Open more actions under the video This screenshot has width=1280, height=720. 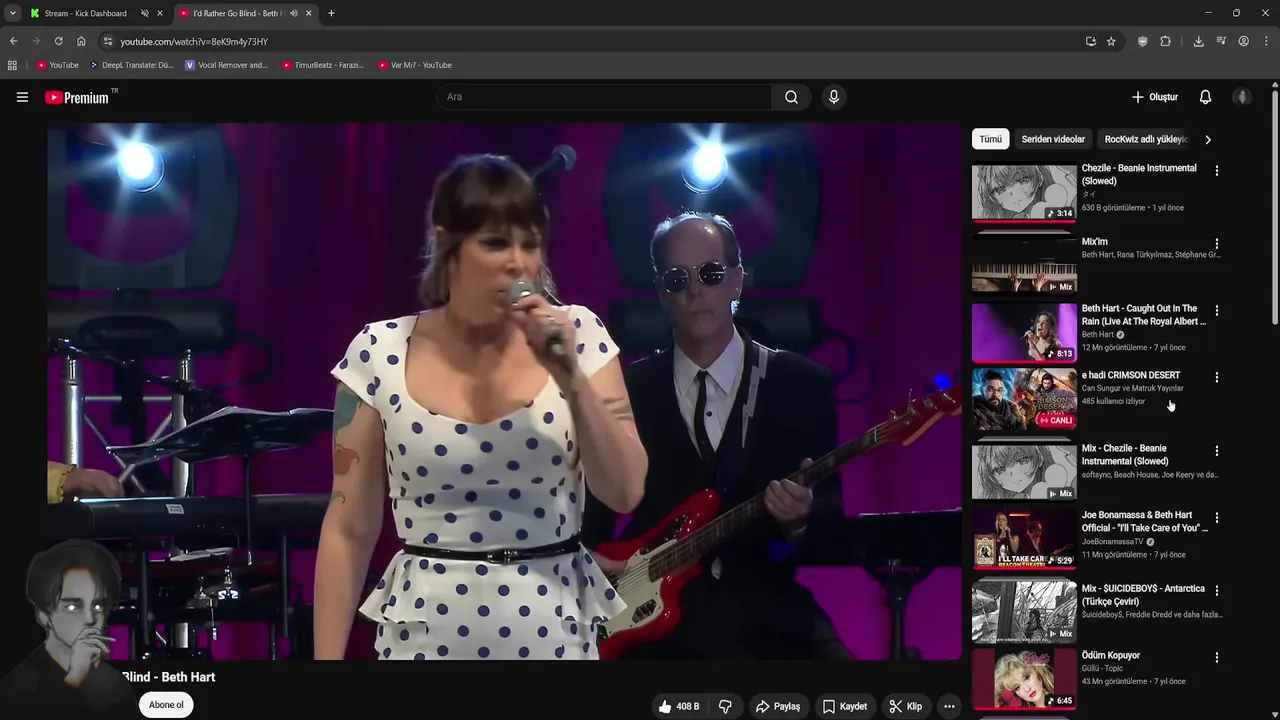tap(949, 706)
